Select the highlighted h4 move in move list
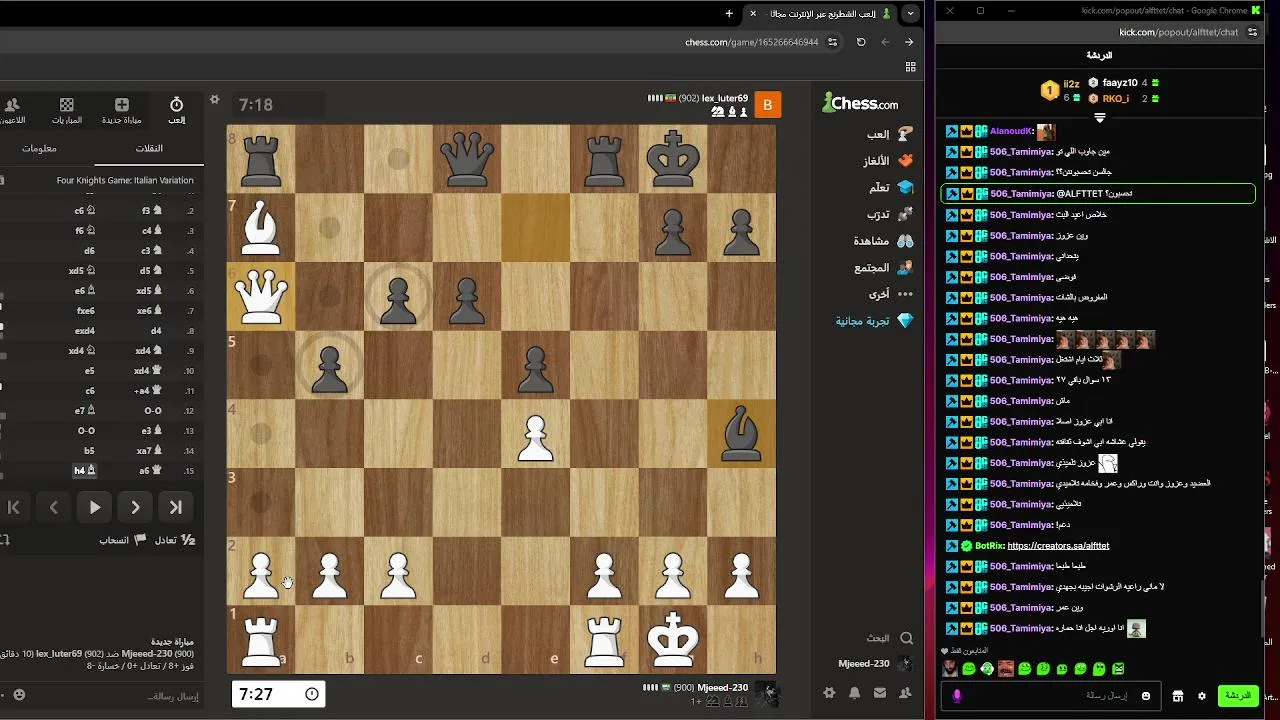This screenshot has height=720, width=1280. point(84,470)
